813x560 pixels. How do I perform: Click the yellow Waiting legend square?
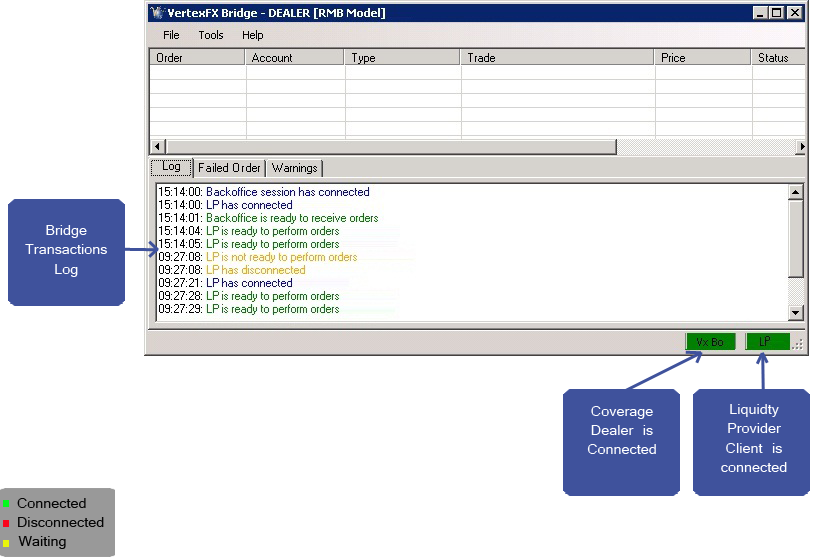[6, 543]
